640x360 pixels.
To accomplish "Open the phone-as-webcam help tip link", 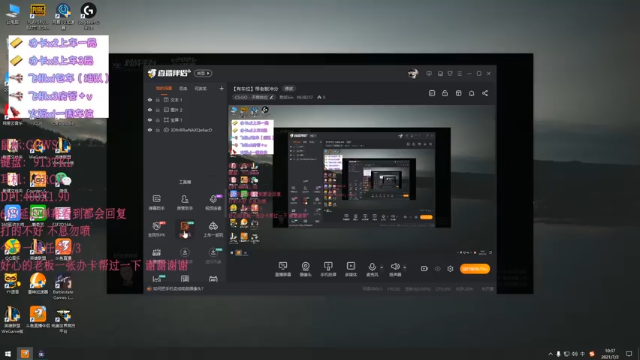I will tap(178, 289).
